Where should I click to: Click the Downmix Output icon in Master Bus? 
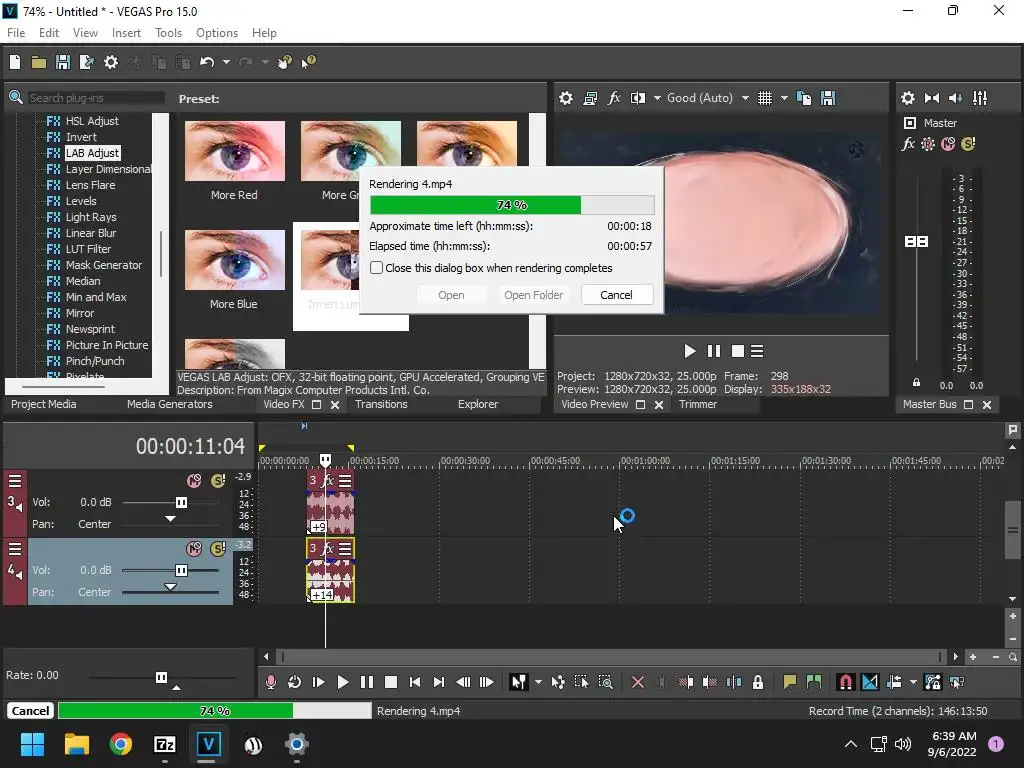pos(932,98)
